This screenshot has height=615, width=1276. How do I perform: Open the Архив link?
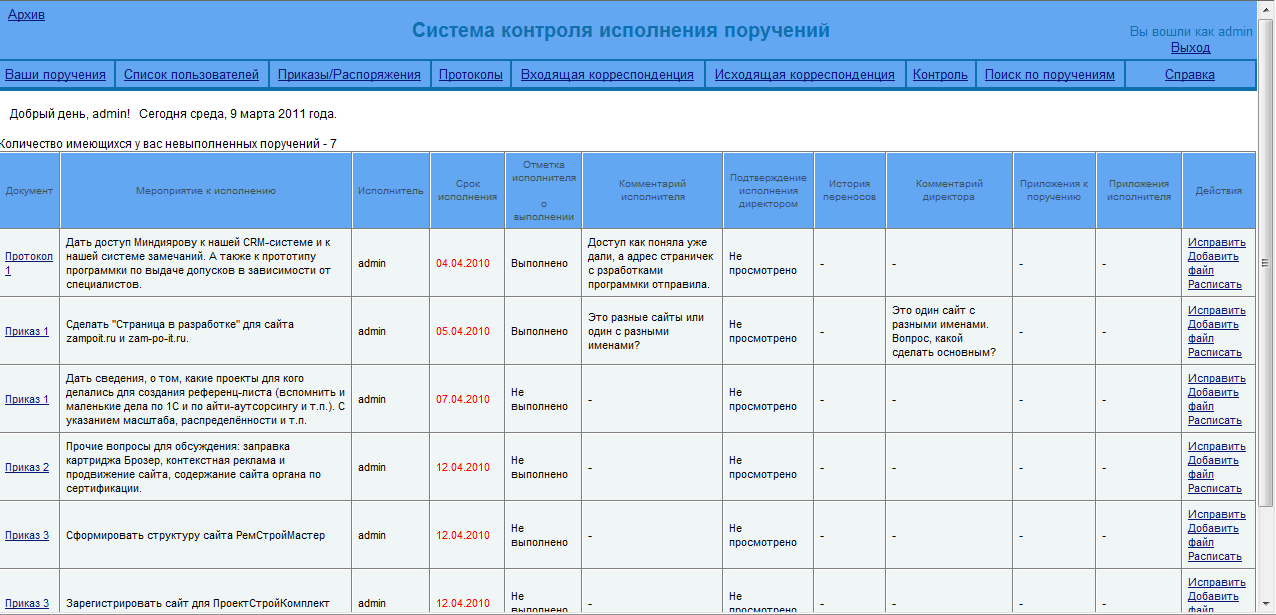pyautogui.click(x=26, y=15)
